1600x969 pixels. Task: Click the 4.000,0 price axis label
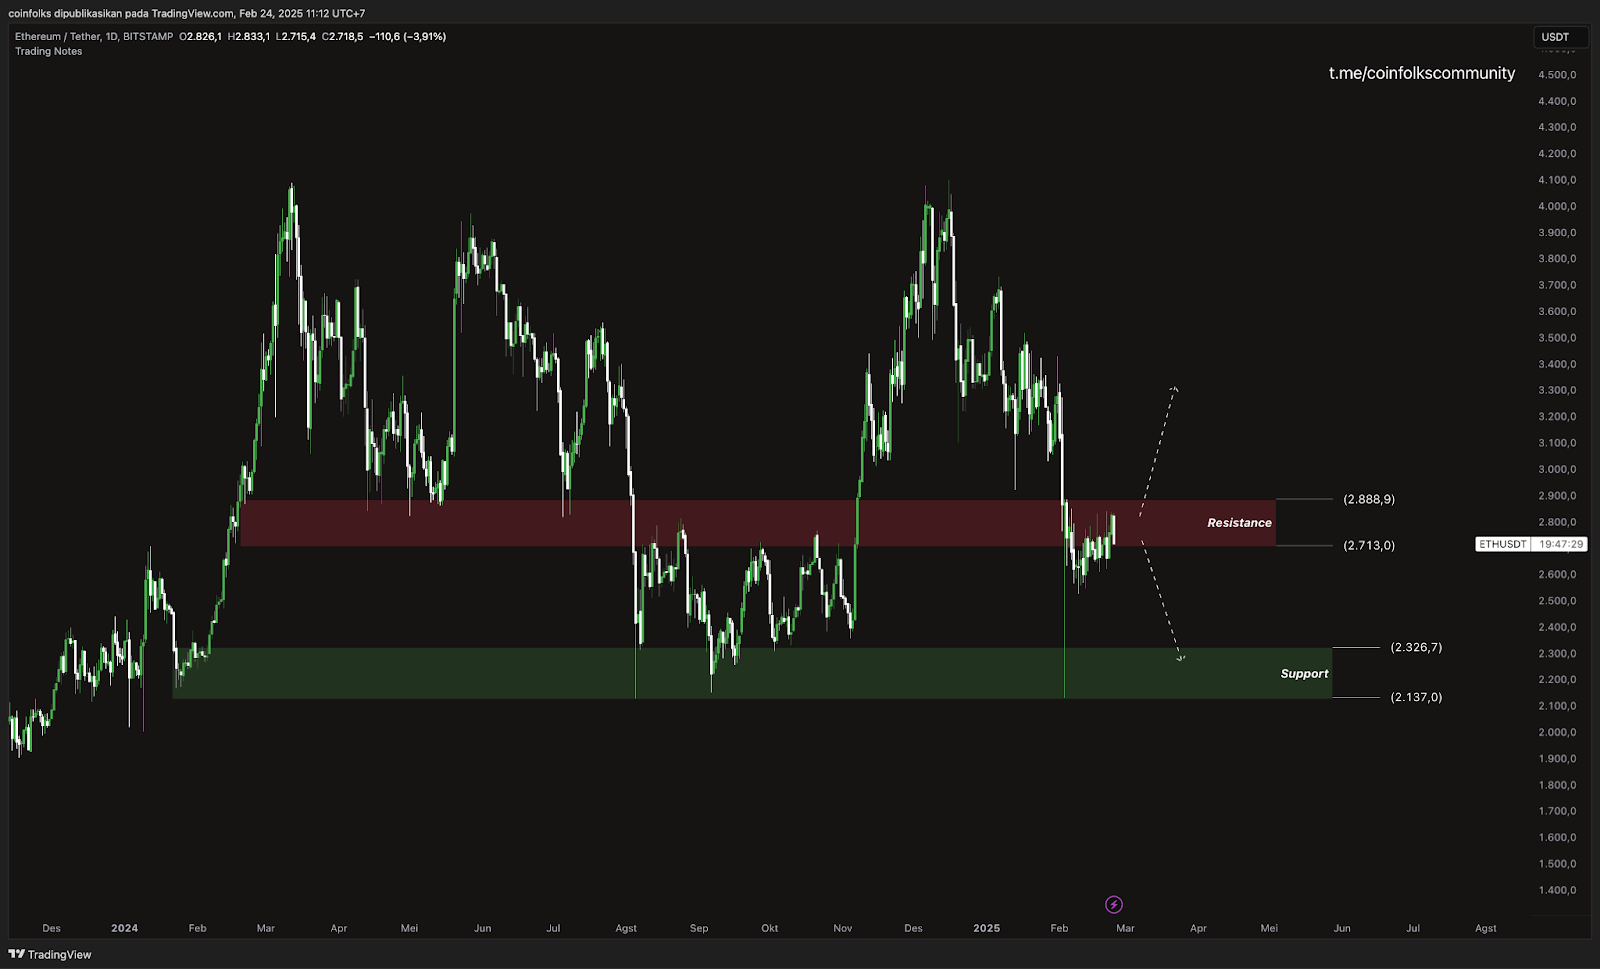1557,206
